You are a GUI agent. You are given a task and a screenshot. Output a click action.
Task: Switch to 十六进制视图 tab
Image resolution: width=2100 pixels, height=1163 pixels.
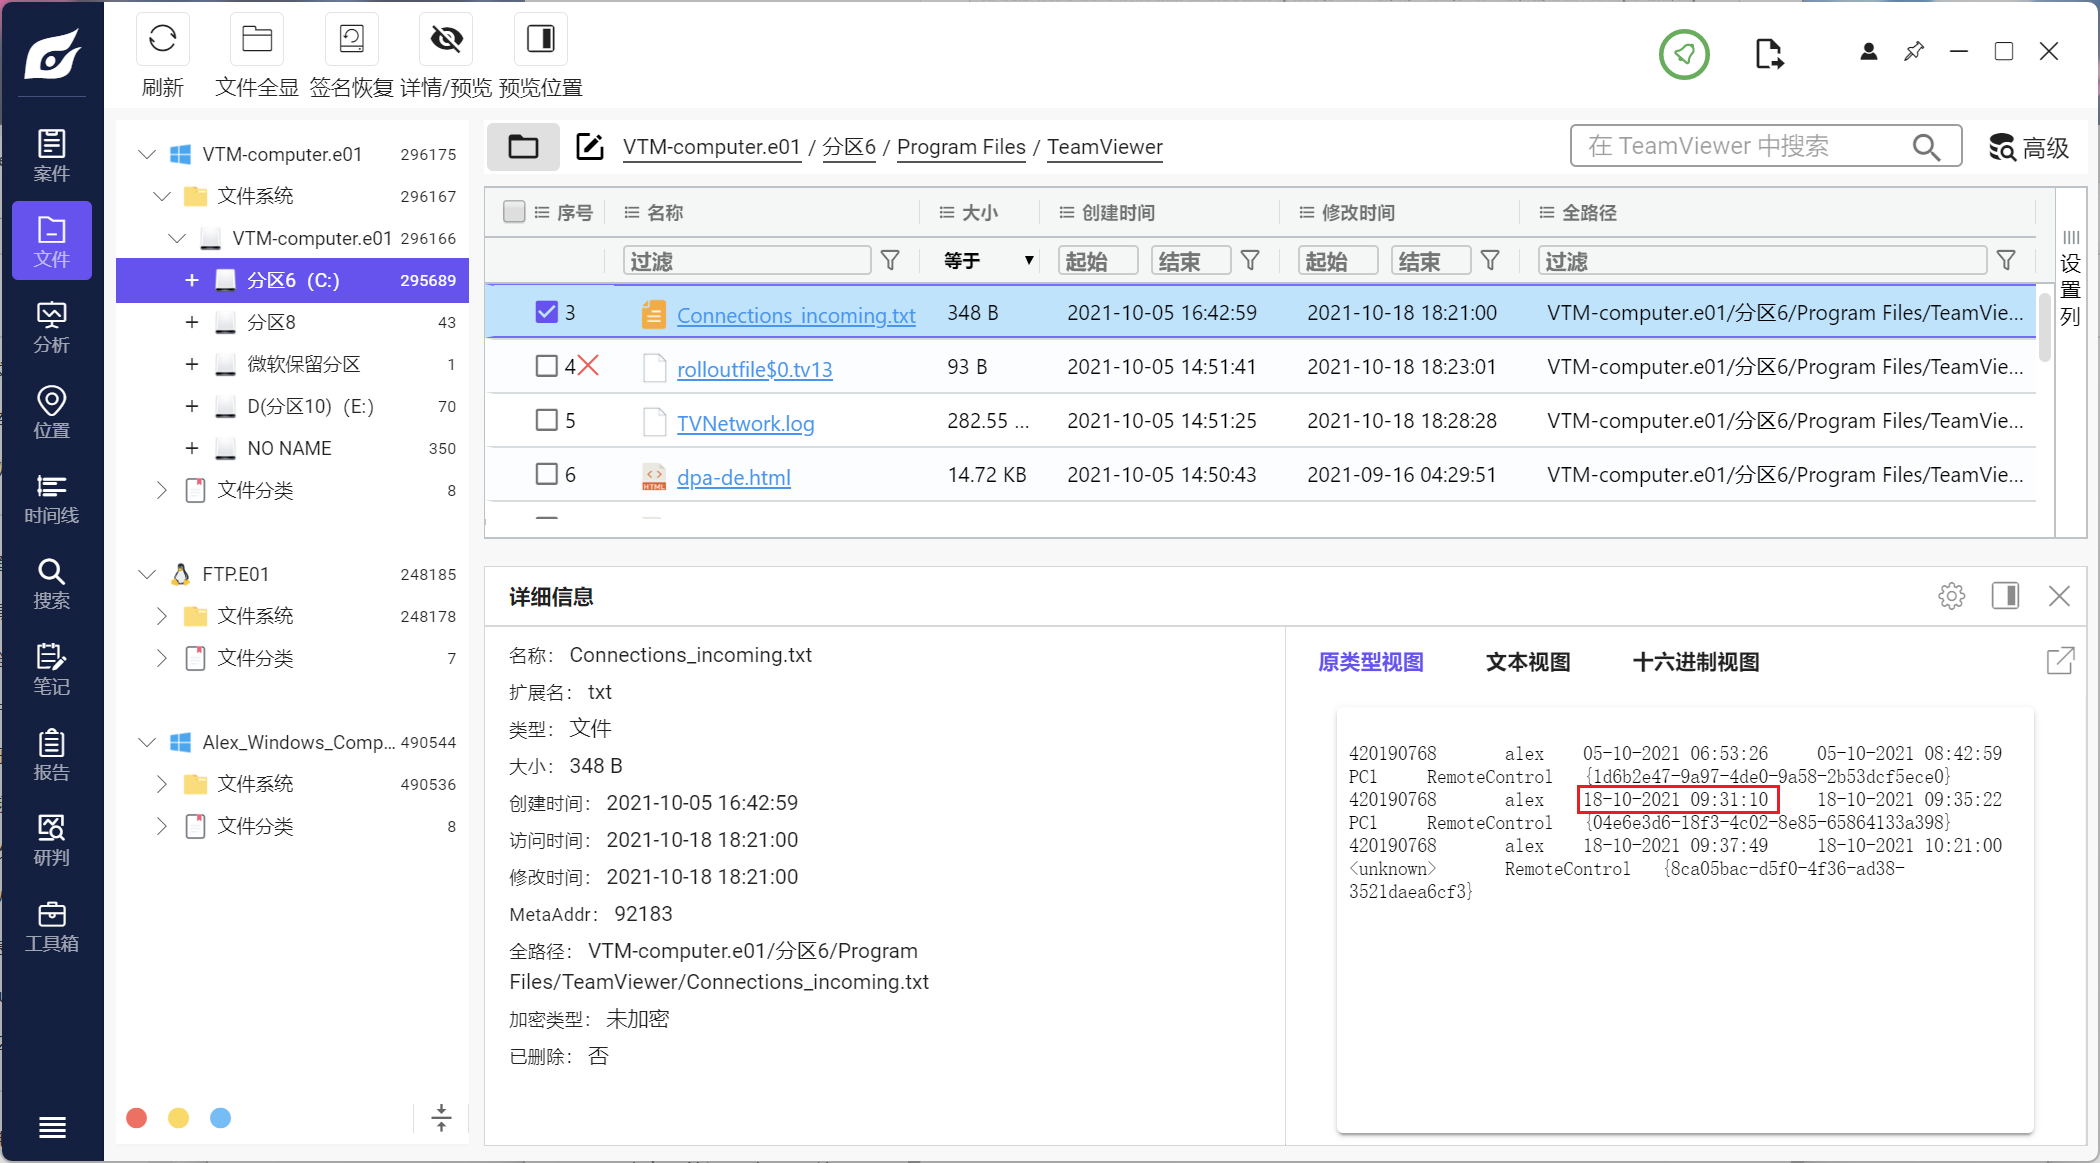coord(1696,662)
